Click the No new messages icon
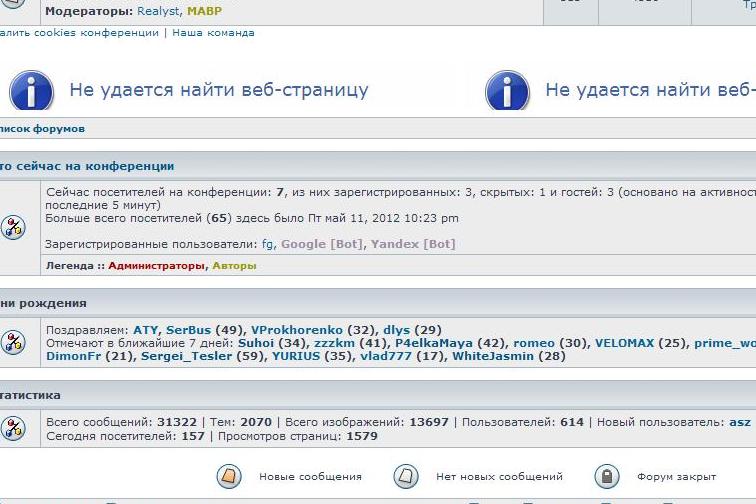 click(x=405, y=476)
